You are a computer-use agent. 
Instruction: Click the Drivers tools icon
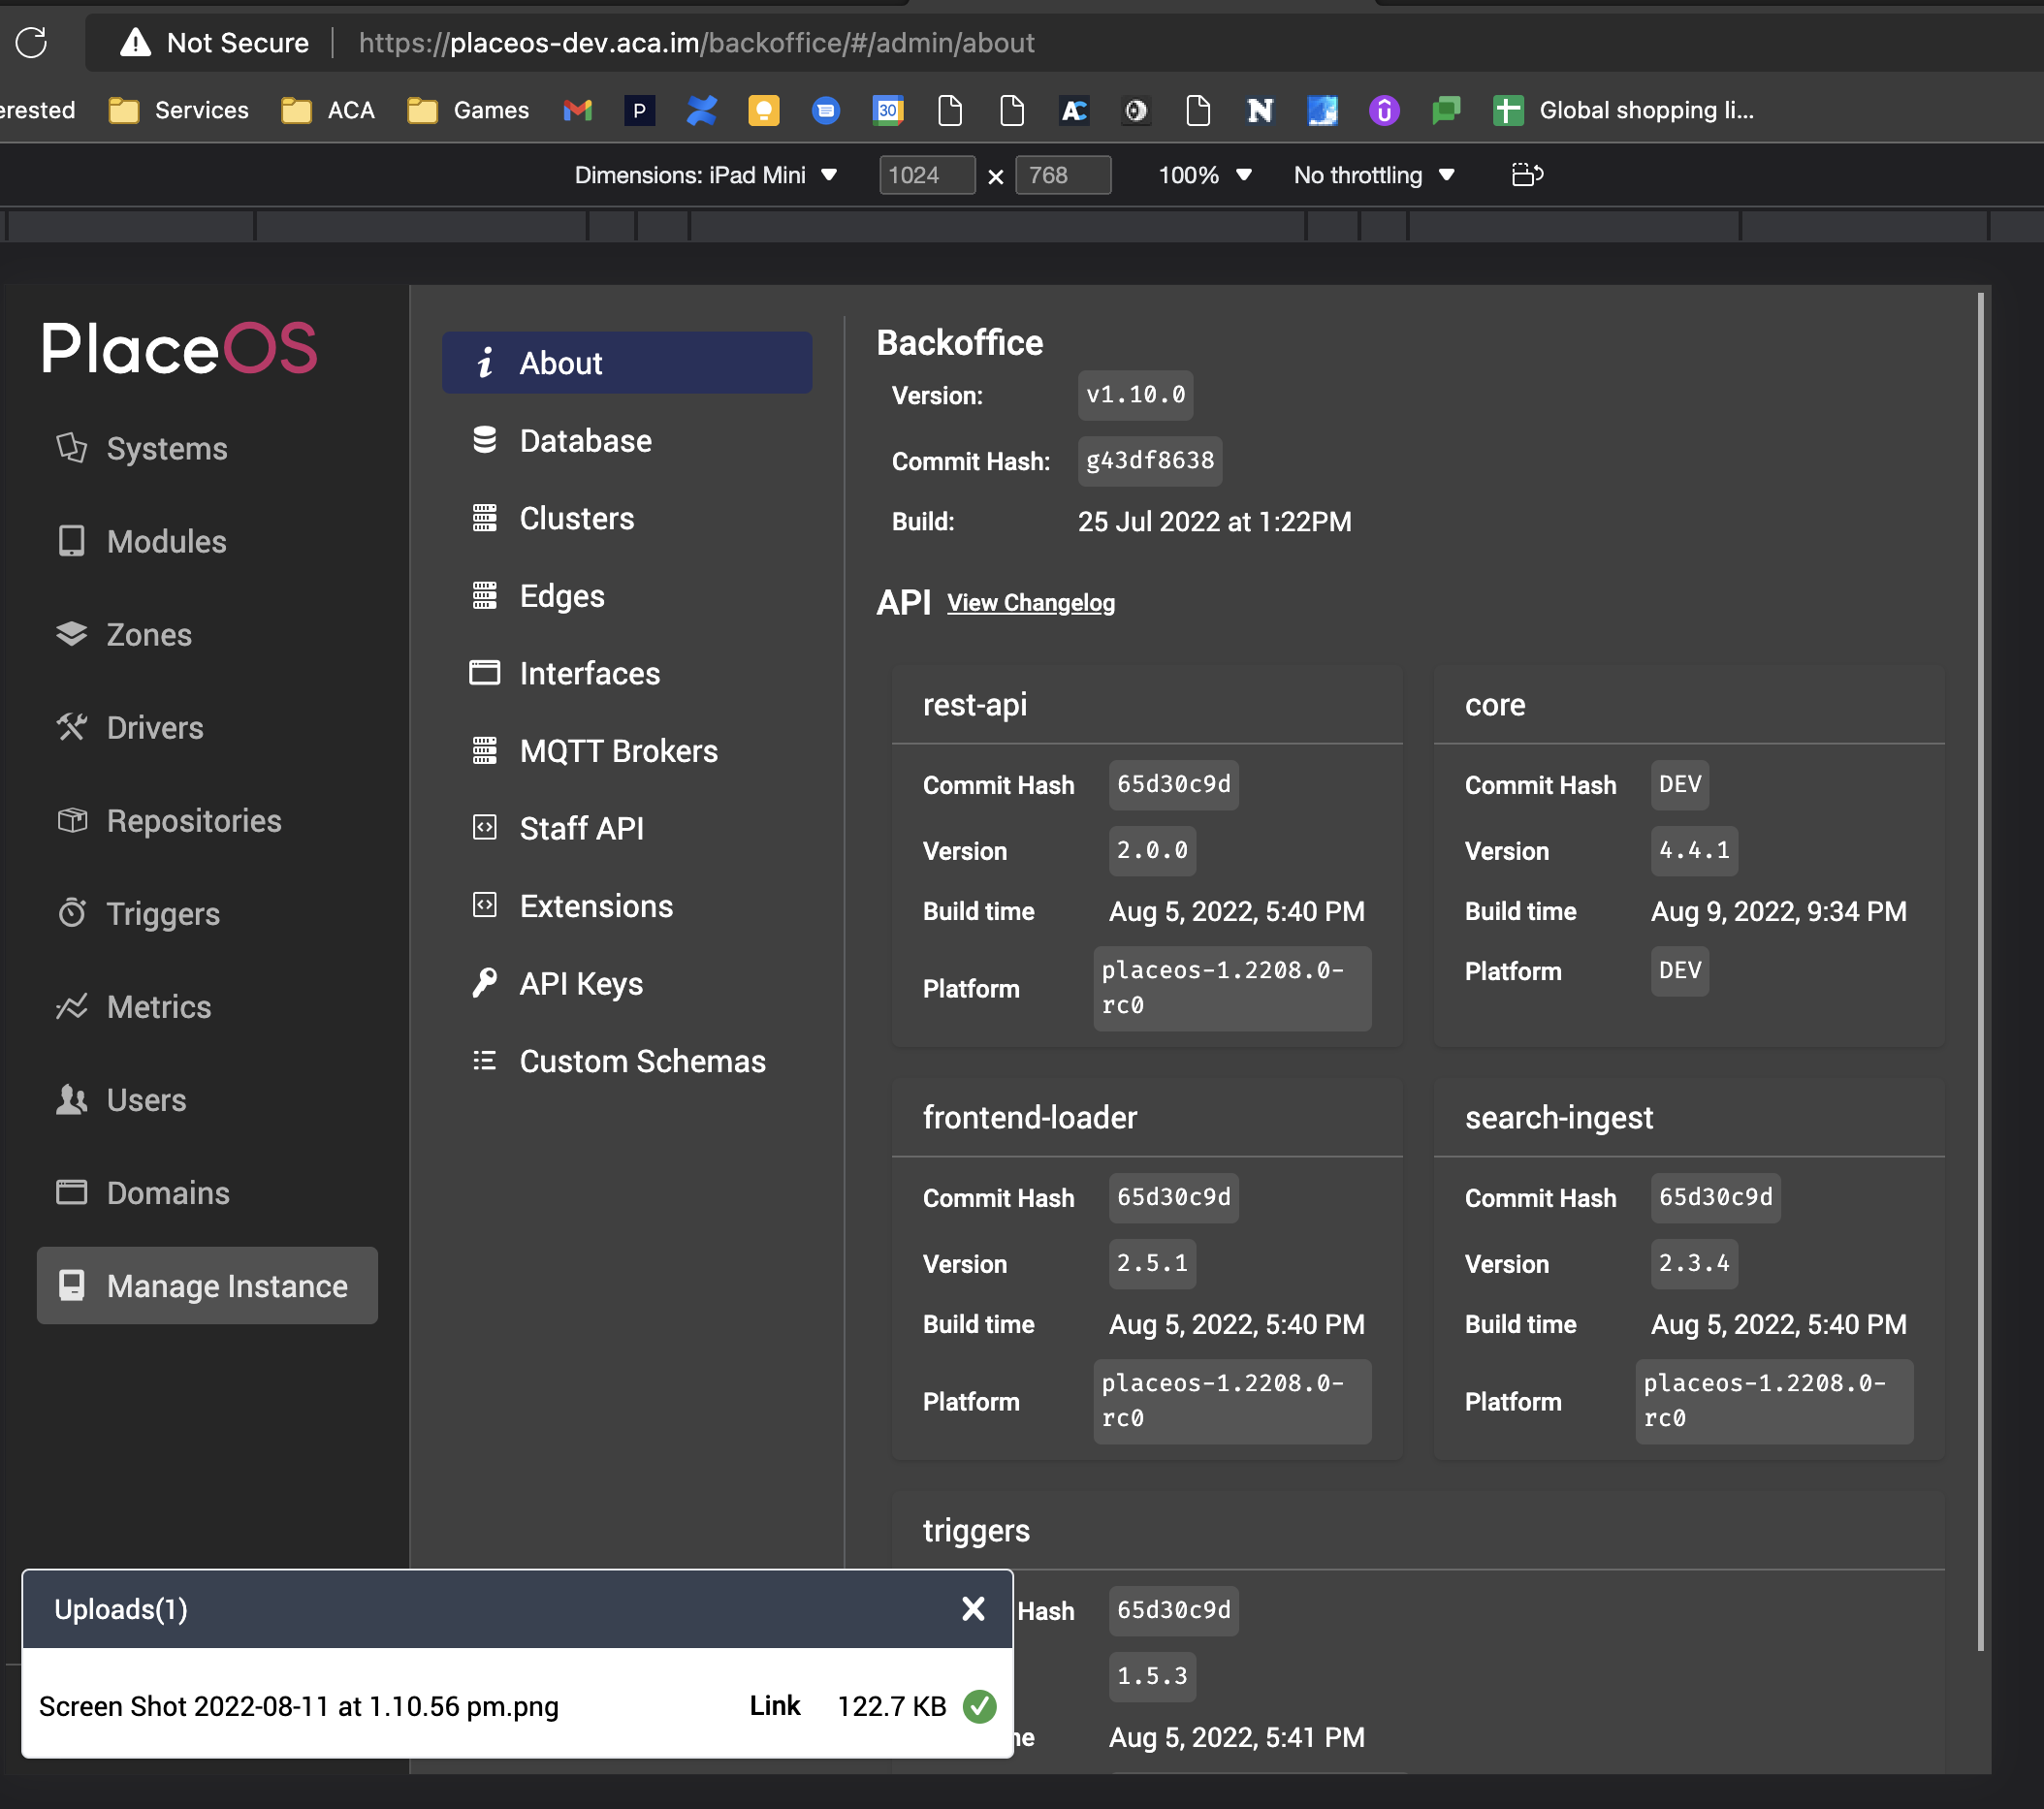(71, 727)
